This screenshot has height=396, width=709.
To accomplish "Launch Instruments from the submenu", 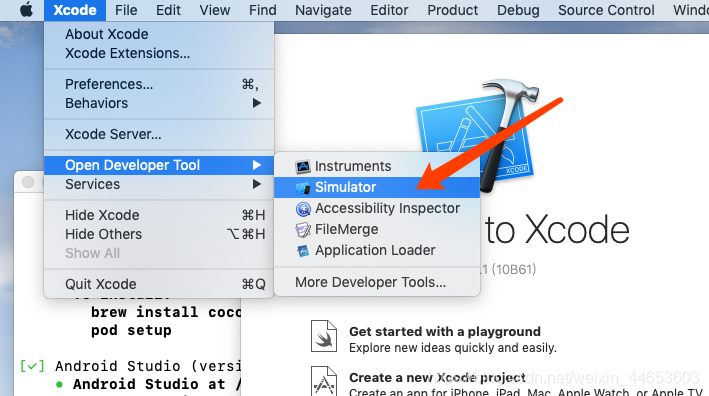I will tap(377, 166).
